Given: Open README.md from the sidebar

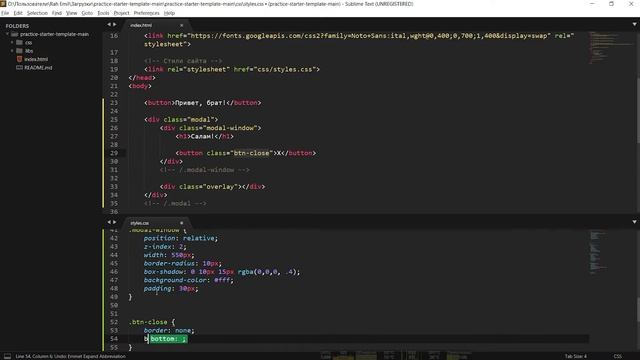Looking at the screenshot, I should [x=38, y=68].
